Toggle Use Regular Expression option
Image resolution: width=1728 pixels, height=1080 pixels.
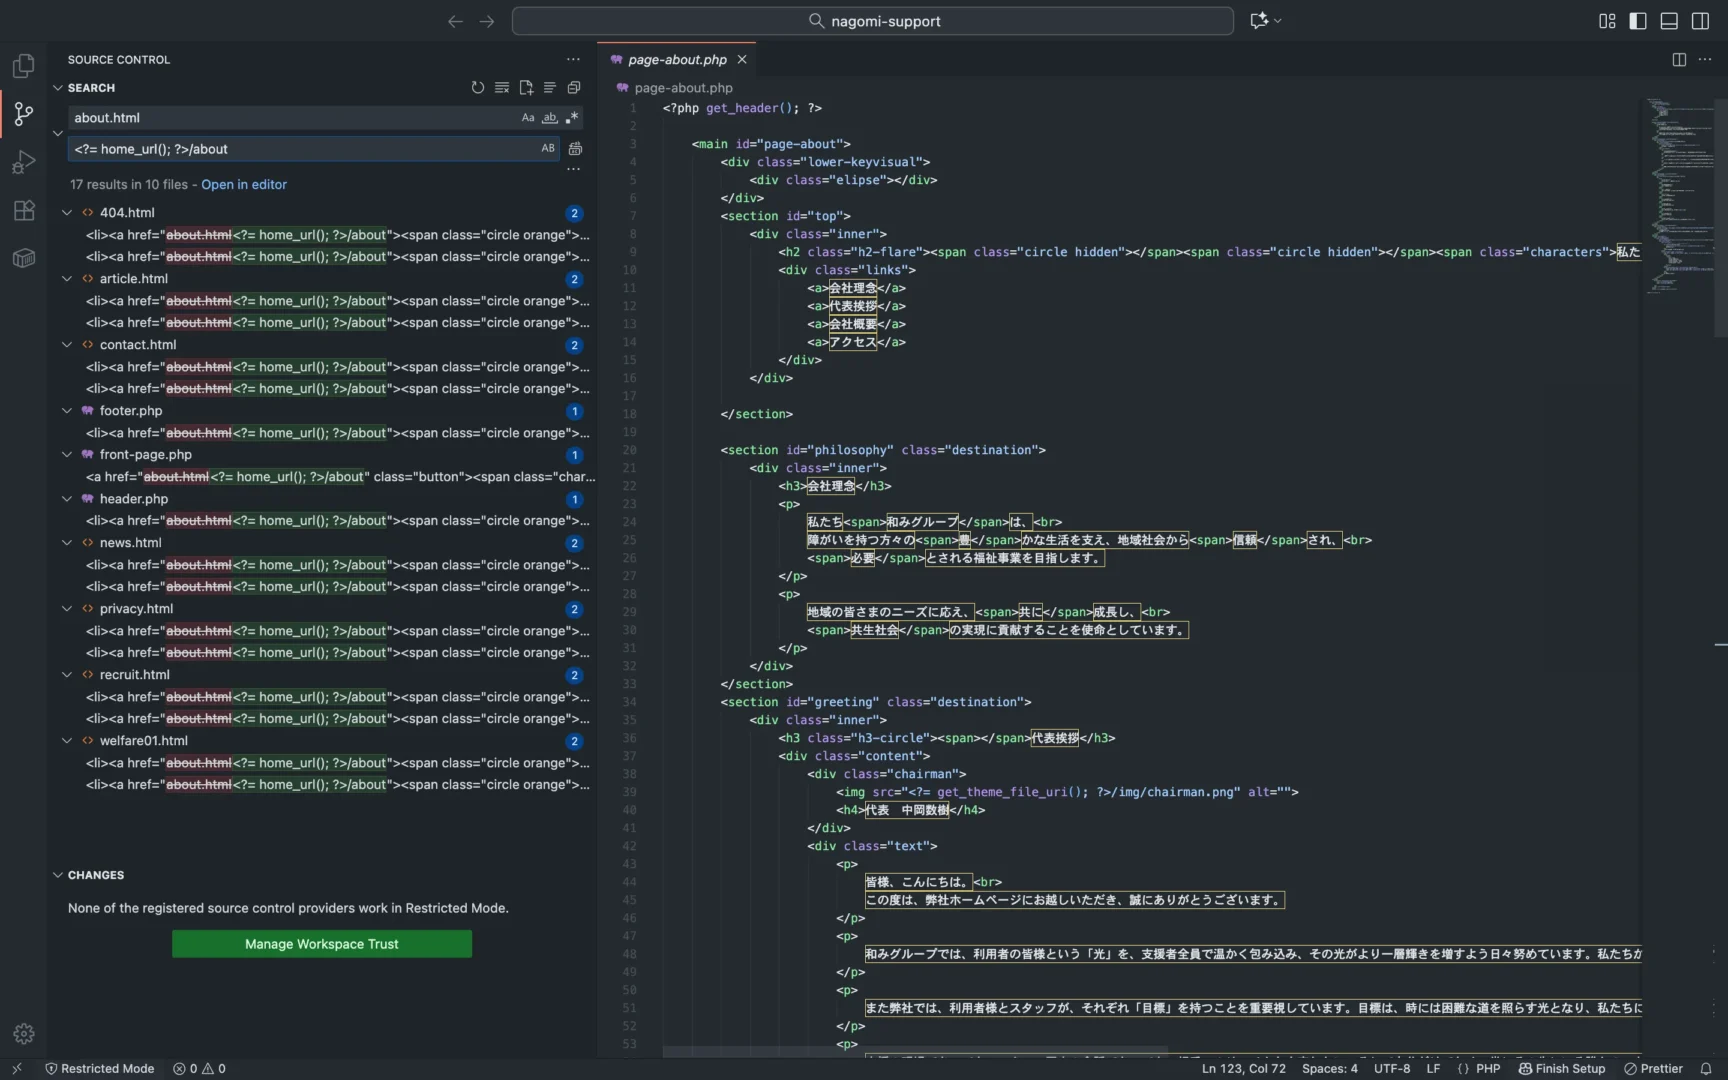572,118
